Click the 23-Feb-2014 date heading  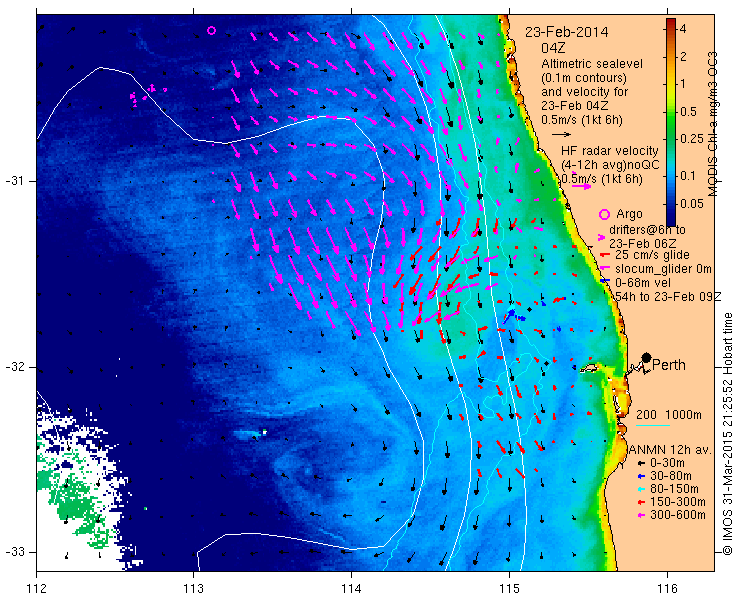tap(567, 33)
